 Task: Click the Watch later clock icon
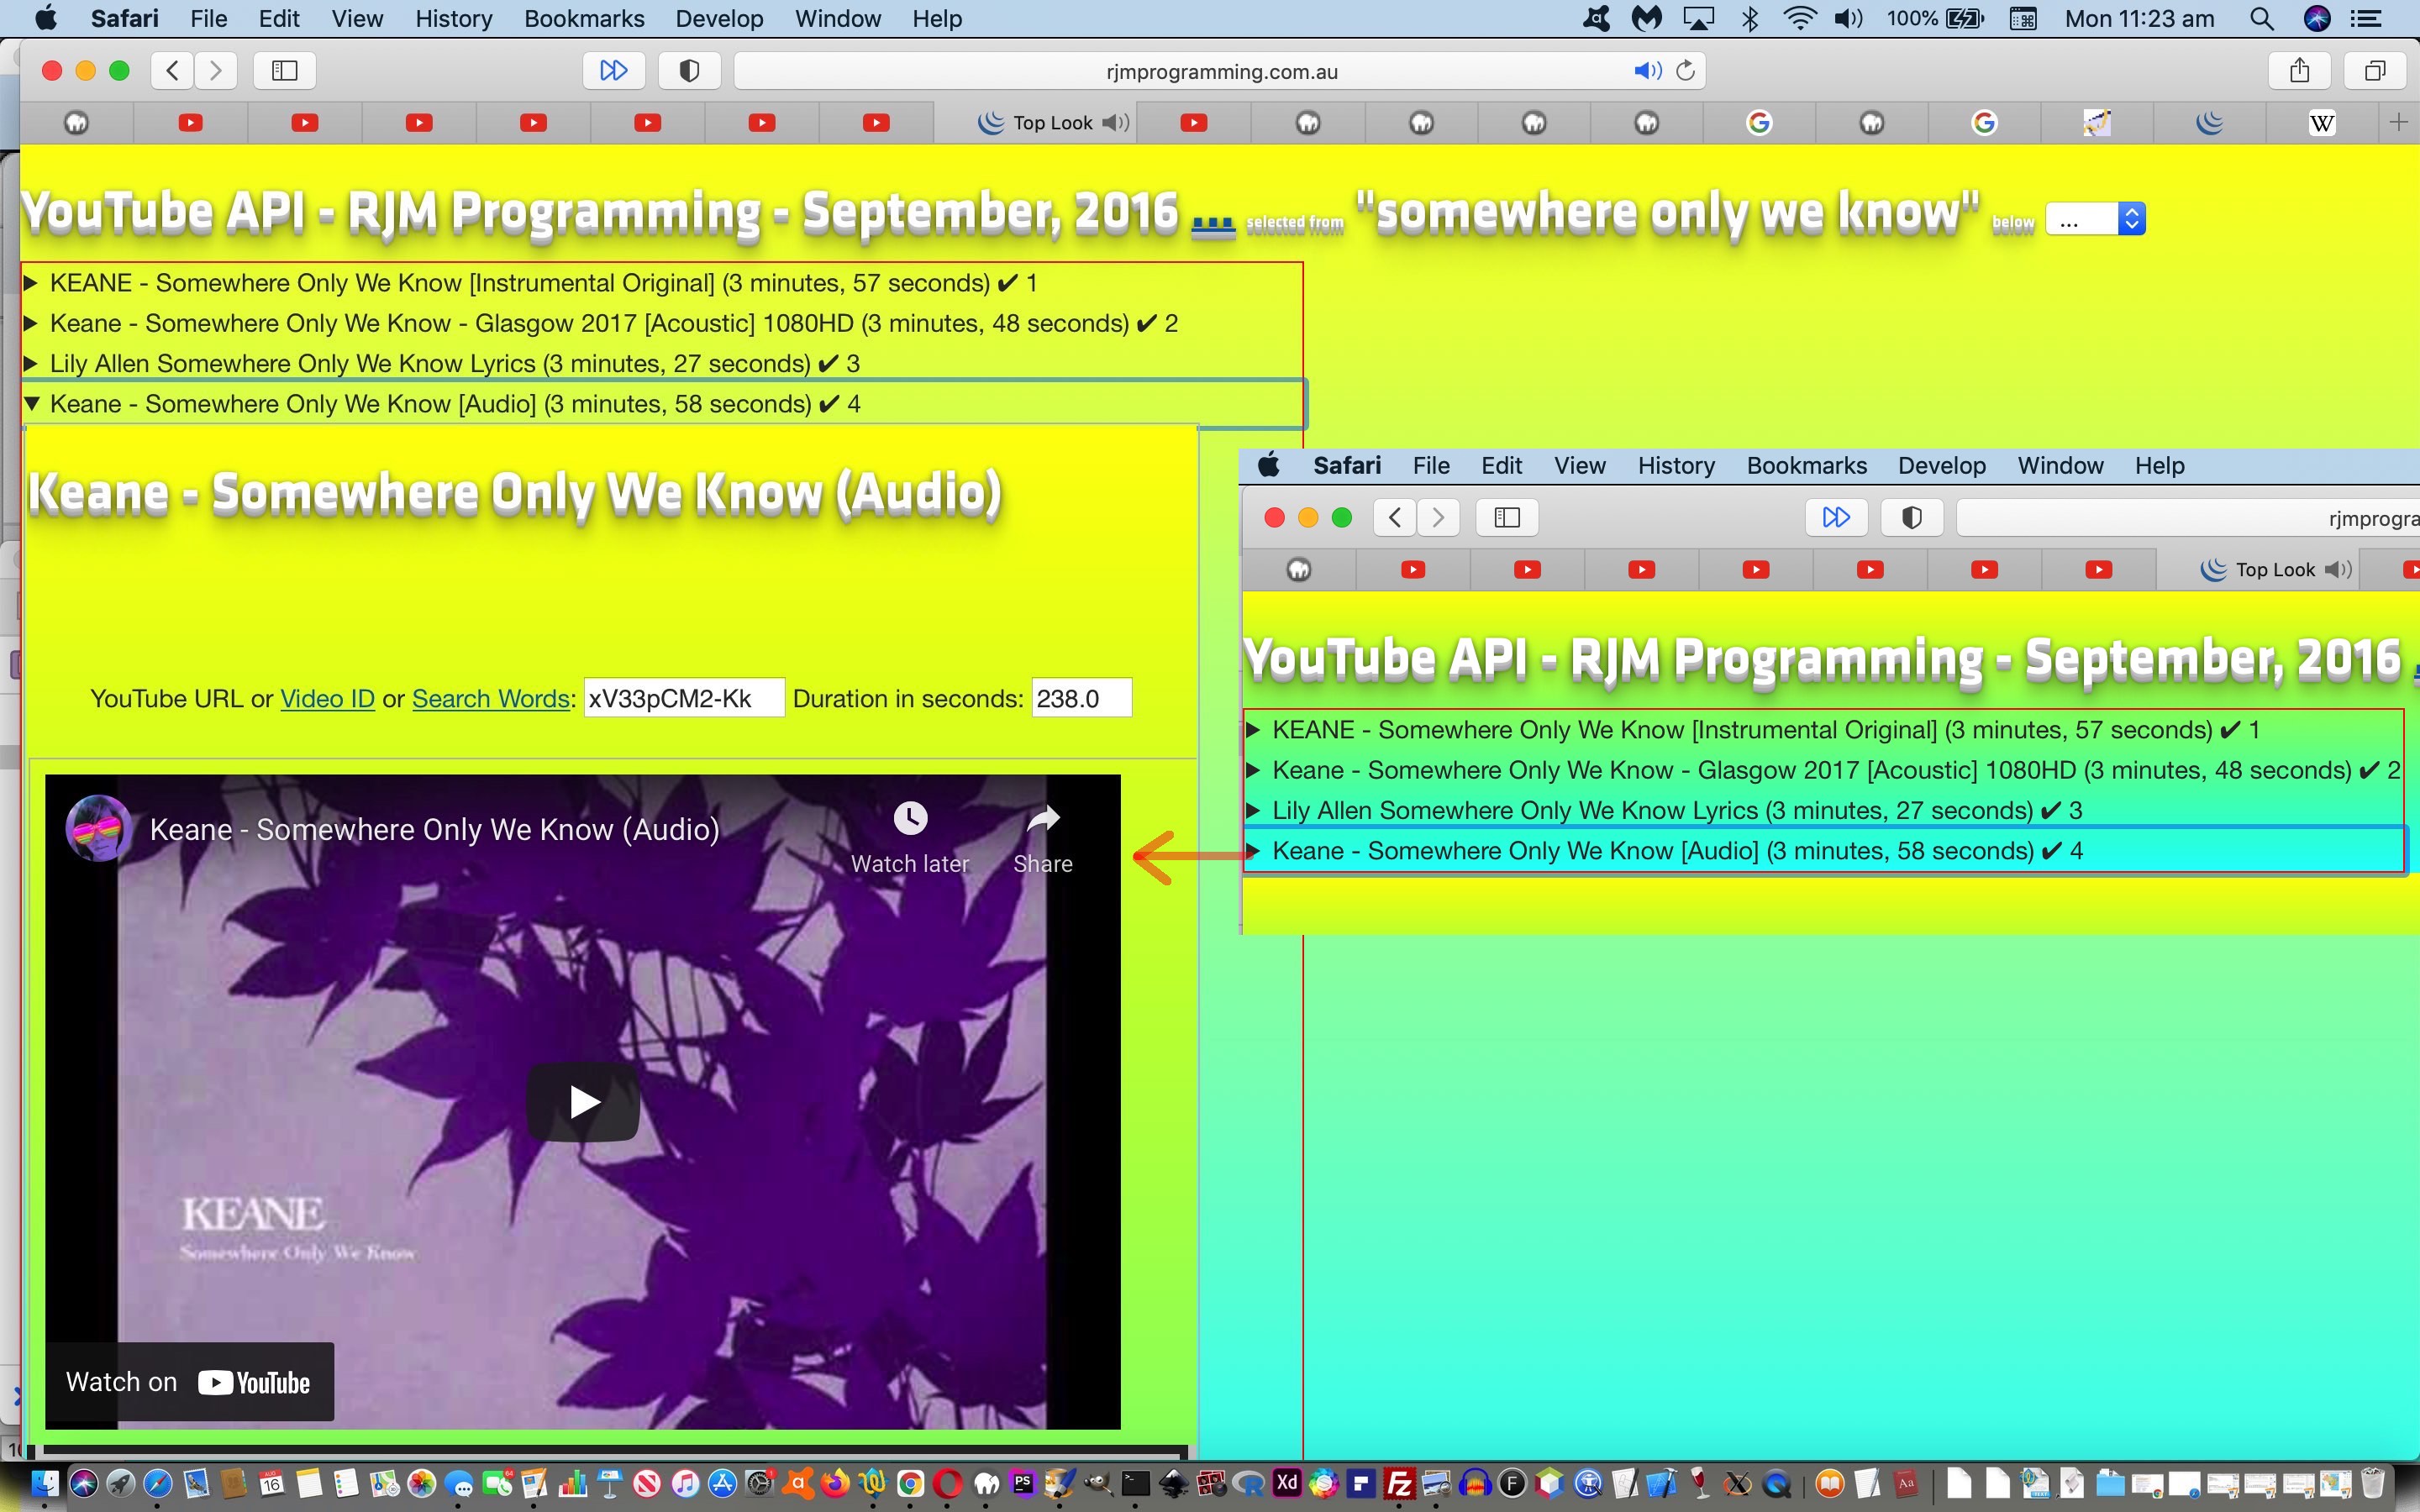pyautogui.click(x=910, y=819)
